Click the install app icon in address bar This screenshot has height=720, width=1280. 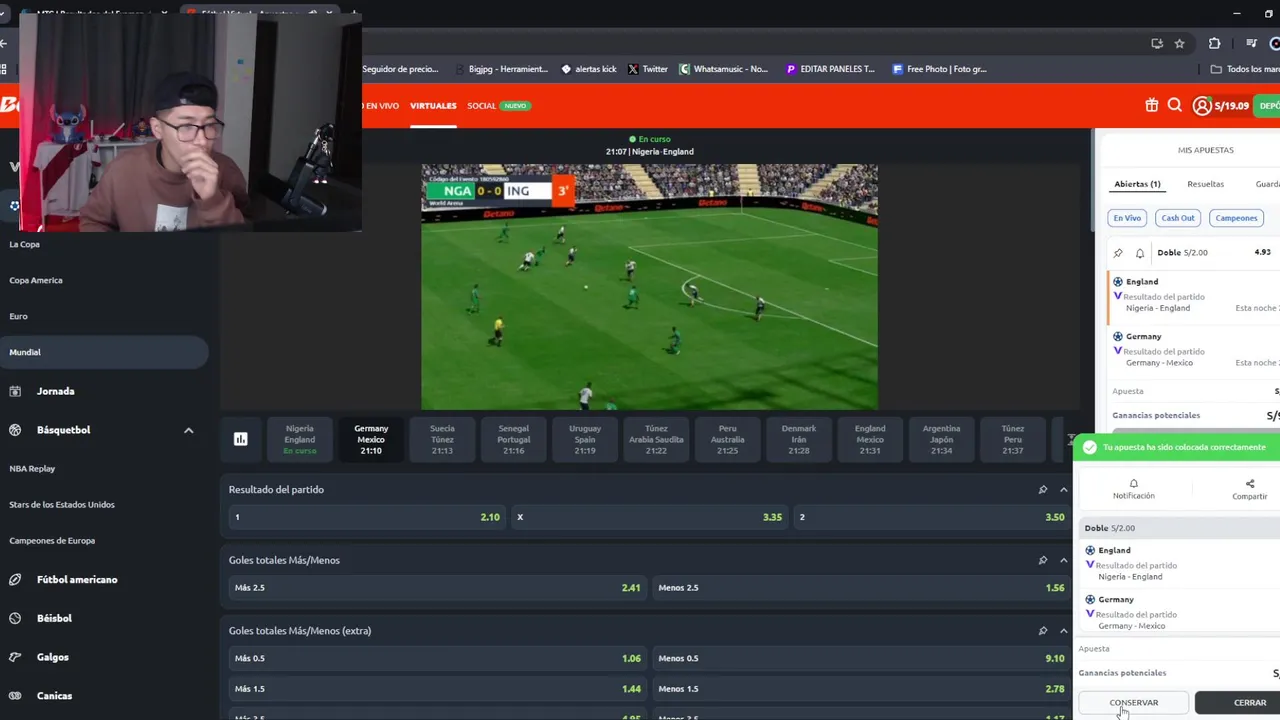pos(1157,43)
